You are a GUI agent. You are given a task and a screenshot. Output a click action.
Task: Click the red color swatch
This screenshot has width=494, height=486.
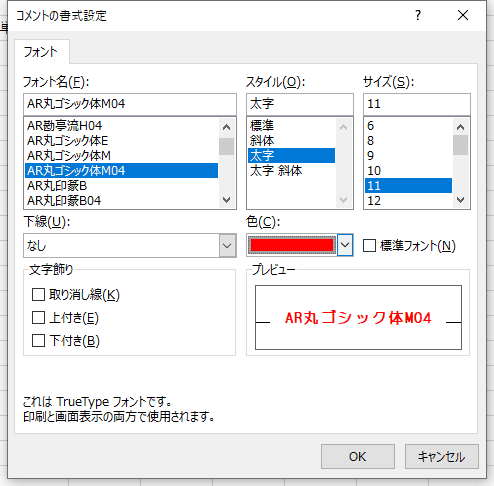292,245
